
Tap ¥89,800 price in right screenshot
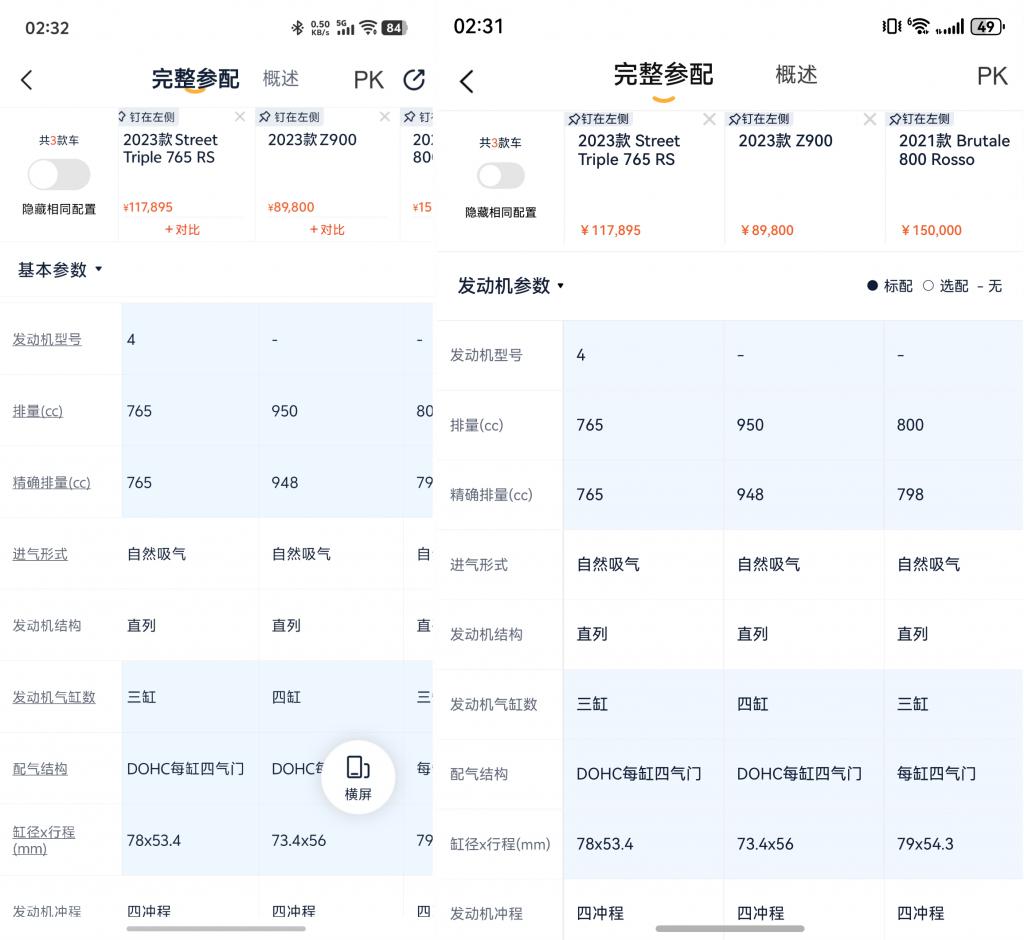point(767,230)
